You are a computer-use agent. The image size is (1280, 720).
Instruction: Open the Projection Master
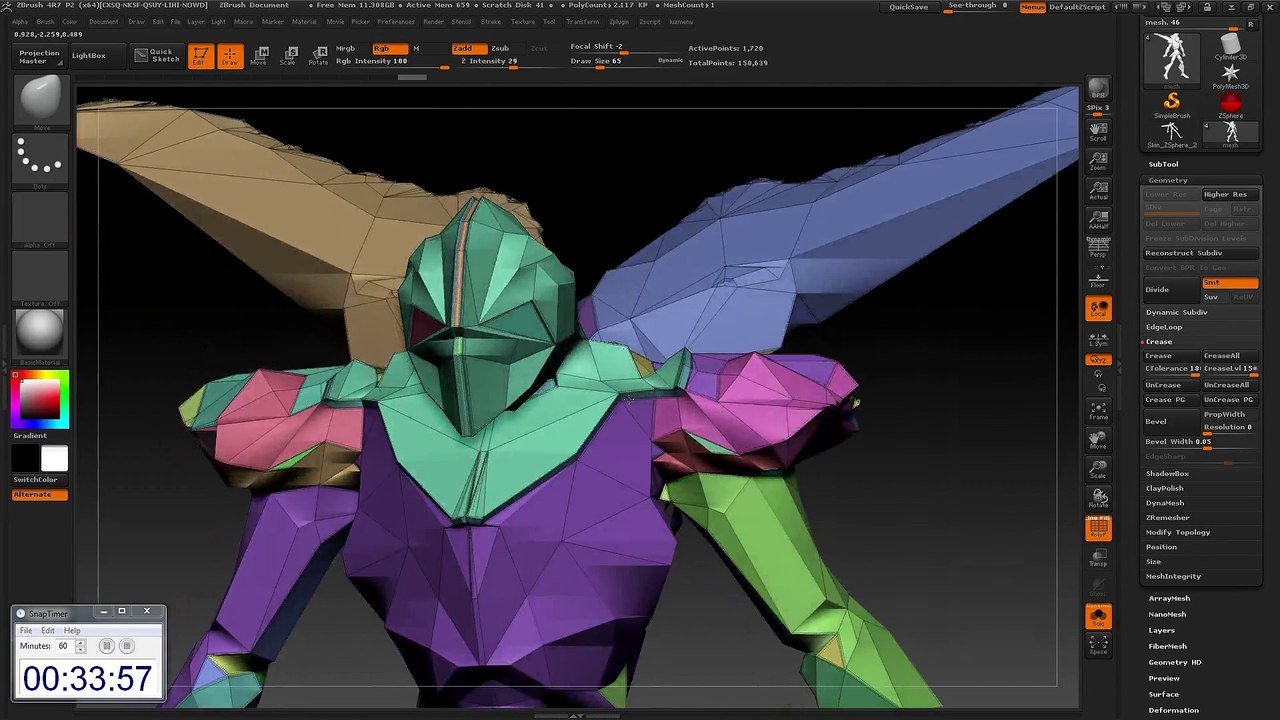[x=39, y=57]
